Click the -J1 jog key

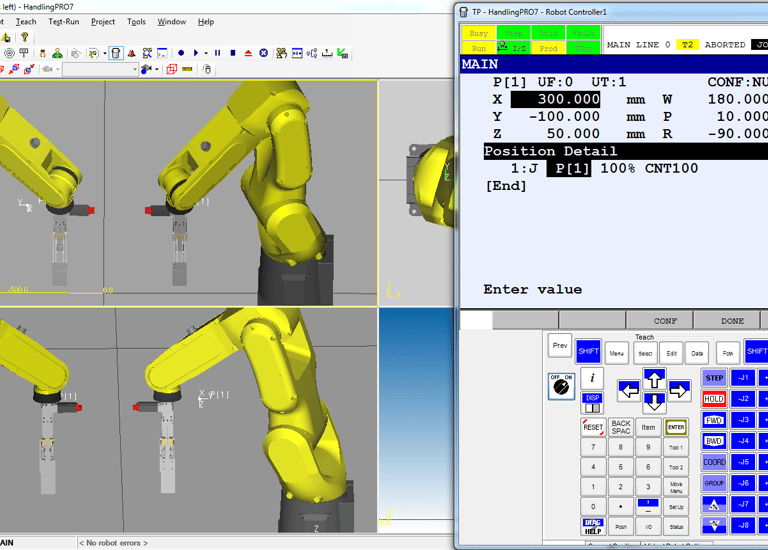(x=743, y=378)
